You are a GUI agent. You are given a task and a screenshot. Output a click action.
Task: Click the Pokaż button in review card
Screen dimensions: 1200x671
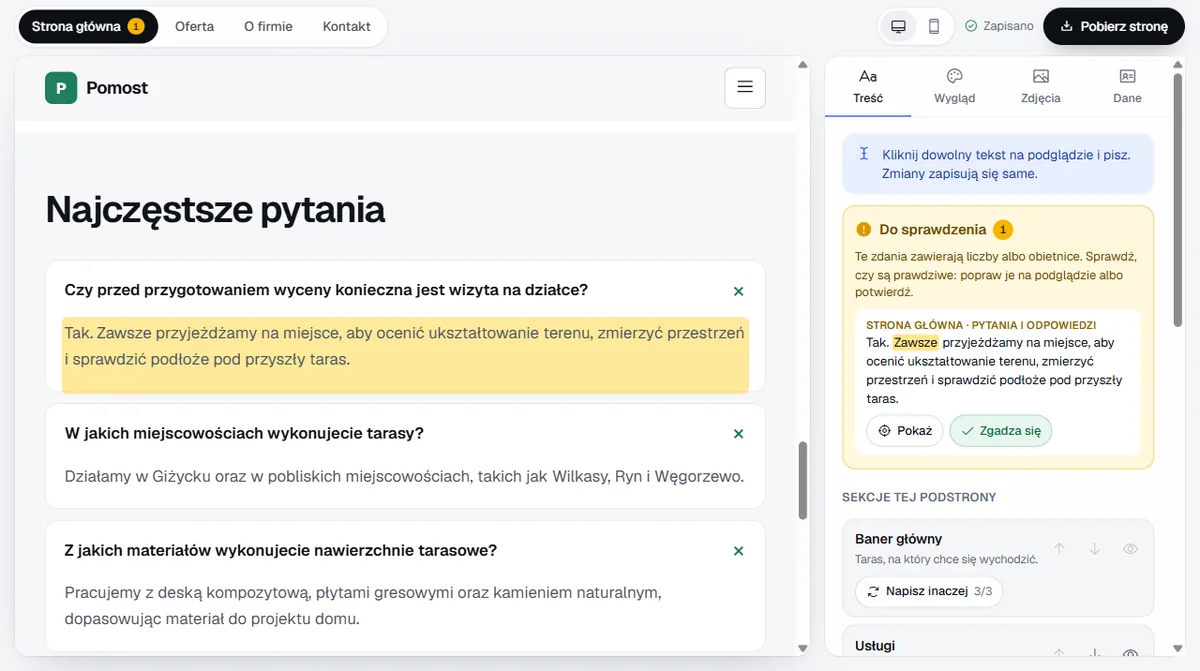(905, 431)
